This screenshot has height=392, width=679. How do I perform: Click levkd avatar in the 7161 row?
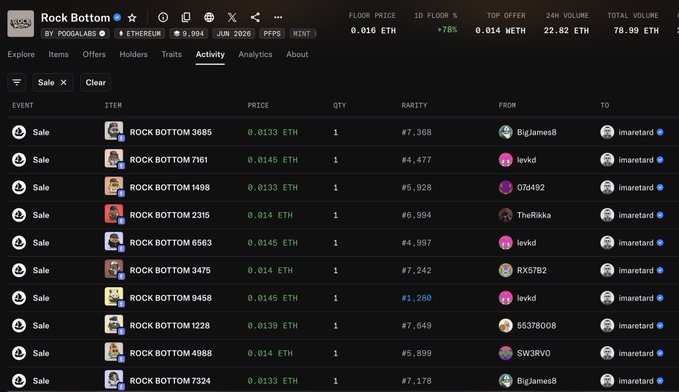point(505,160)
